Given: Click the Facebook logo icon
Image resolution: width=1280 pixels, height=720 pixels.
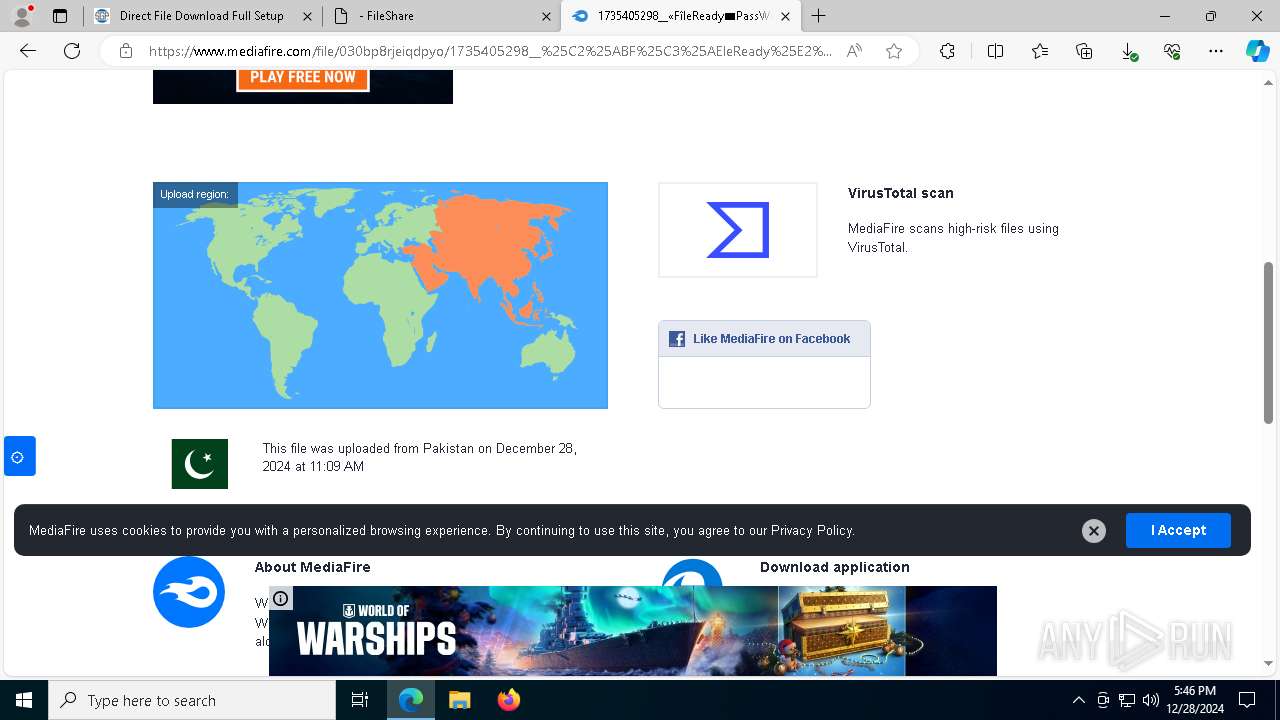Looking at the screenshot, I should 677,339.
